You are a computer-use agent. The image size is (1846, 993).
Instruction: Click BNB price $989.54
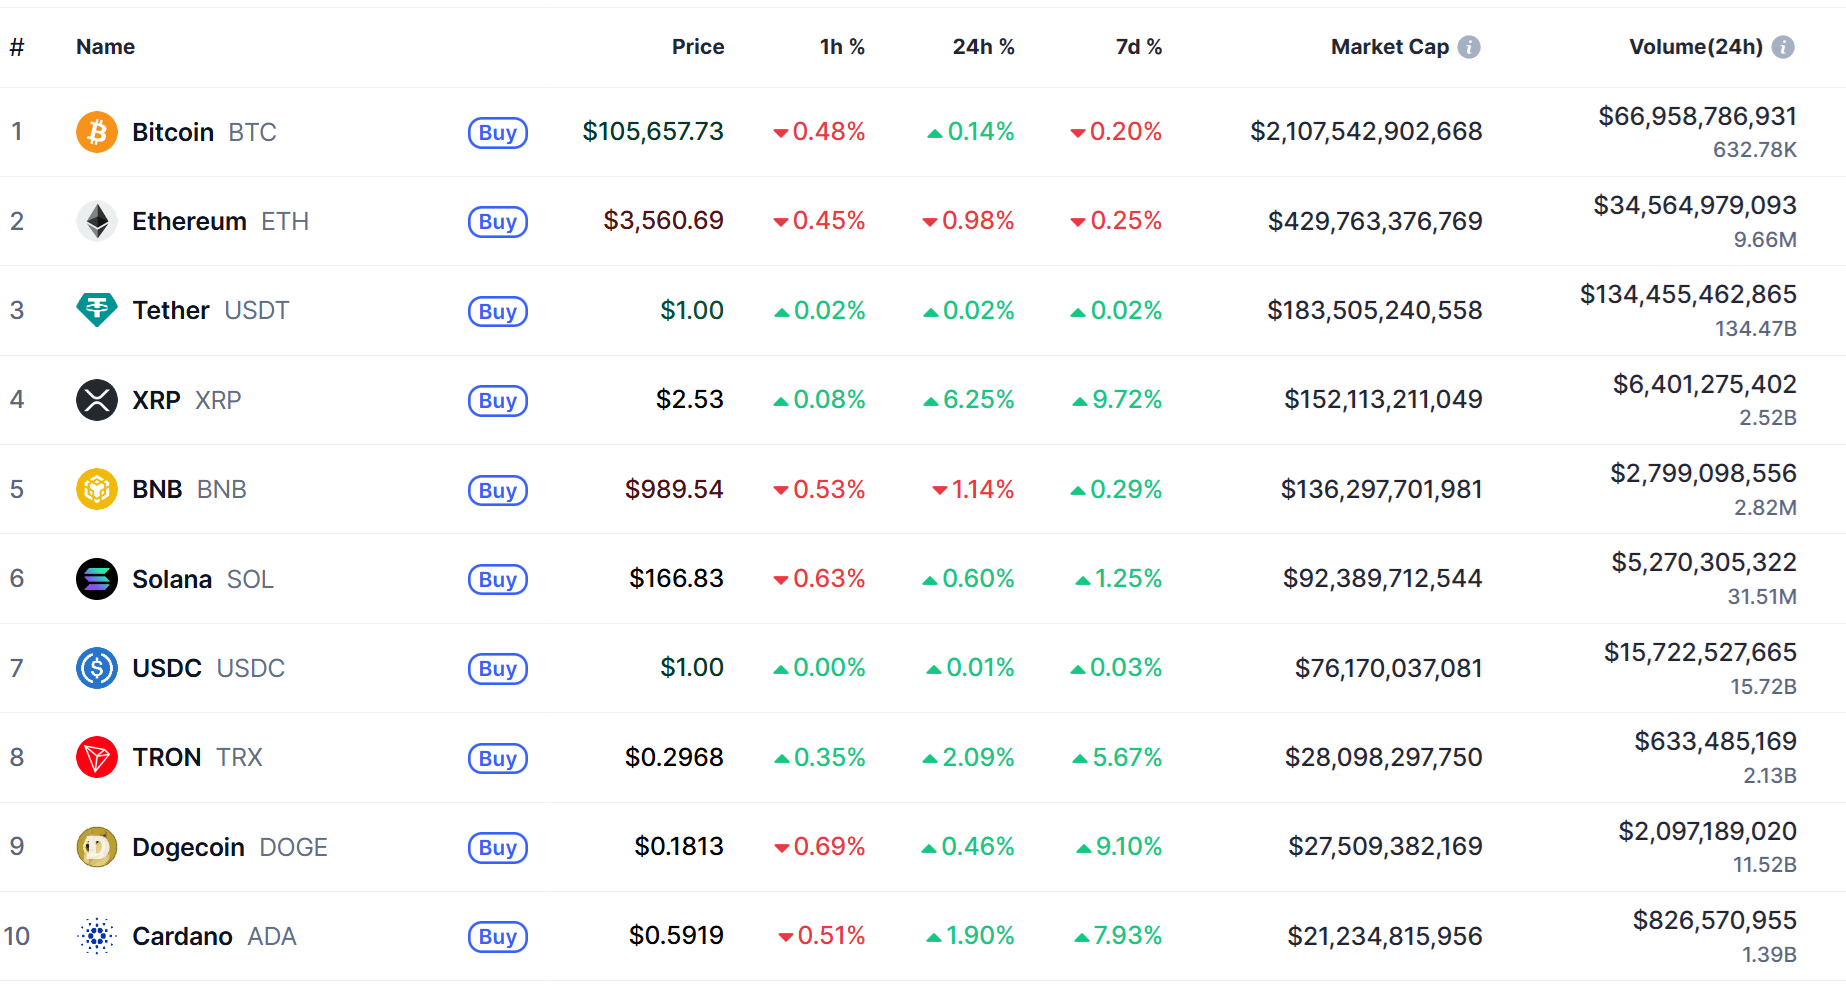(x=674, y=489)
